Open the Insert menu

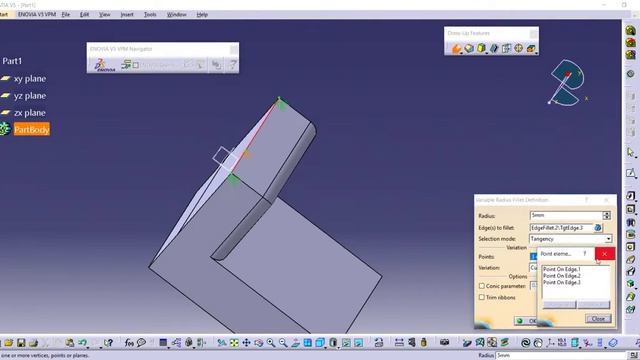pyautogui.click(x=127, y=14)
